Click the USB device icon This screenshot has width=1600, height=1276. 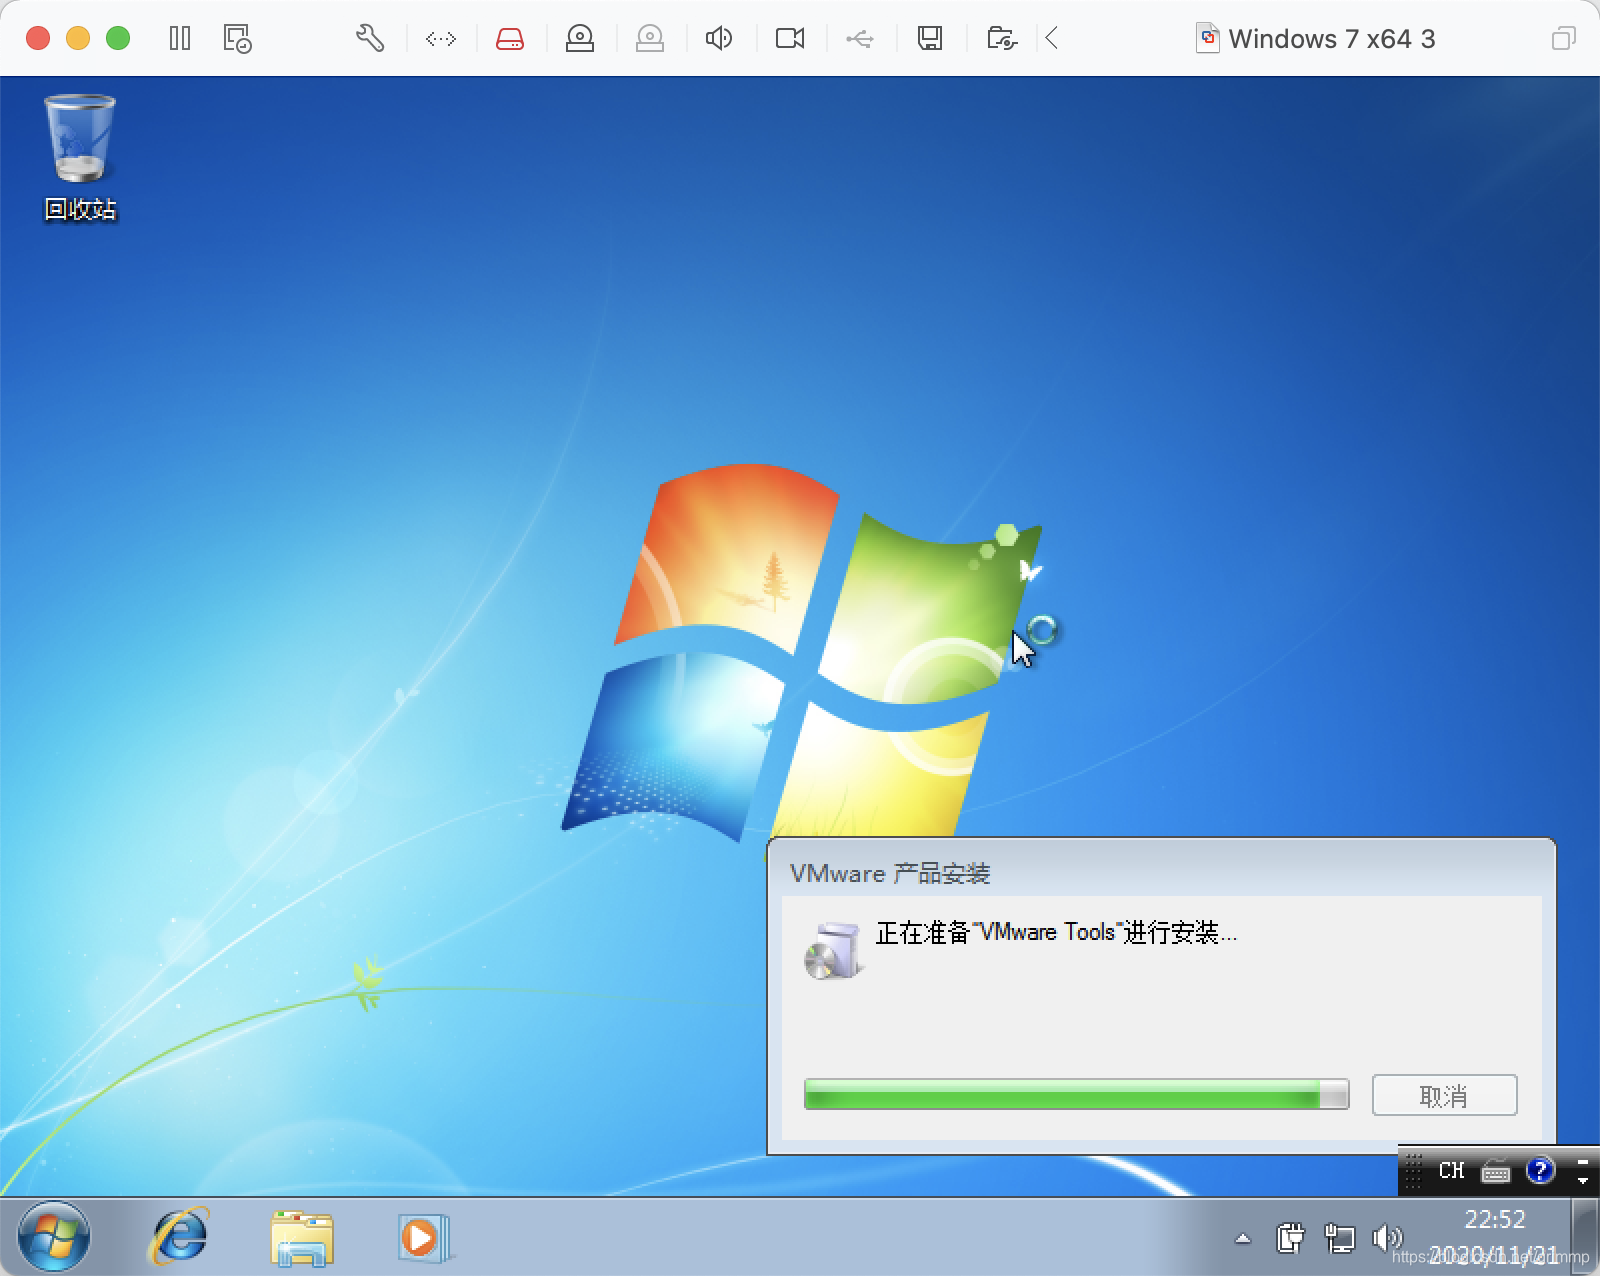(860, 39)
